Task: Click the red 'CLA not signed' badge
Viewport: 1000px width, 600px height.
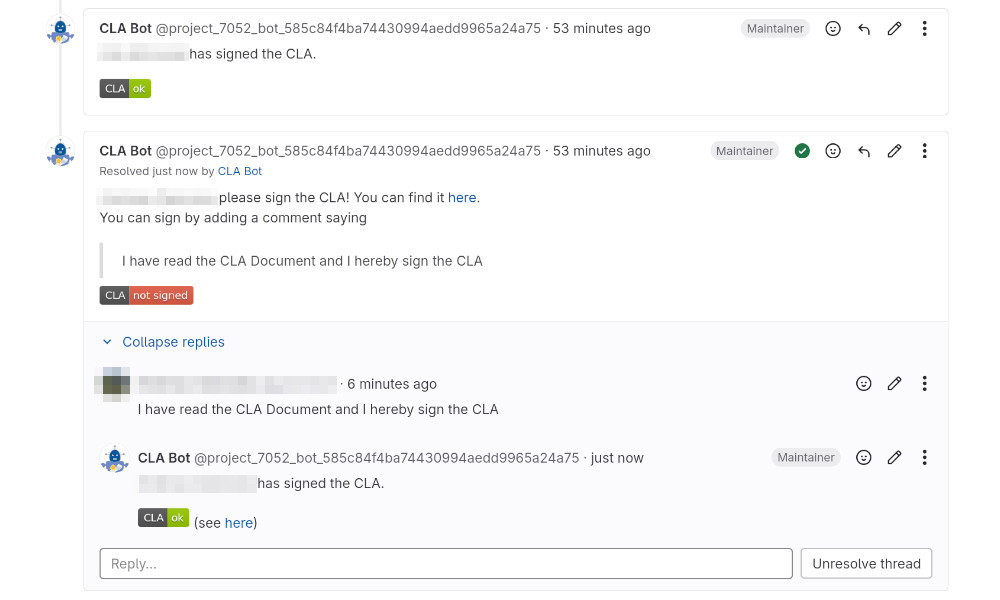Action: 146,295
